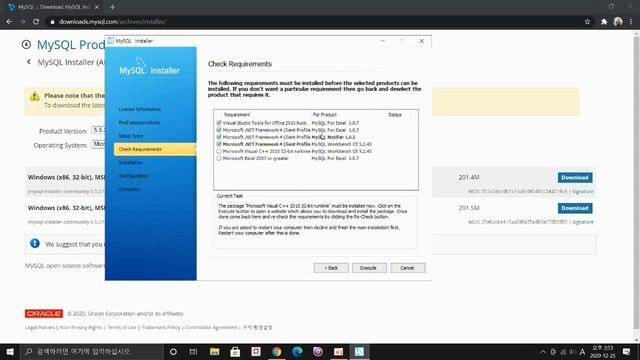Viewport: 640px width, 360px height.
Task: Select Find latest products step in sidebar
Action: [x=139, y=122]
